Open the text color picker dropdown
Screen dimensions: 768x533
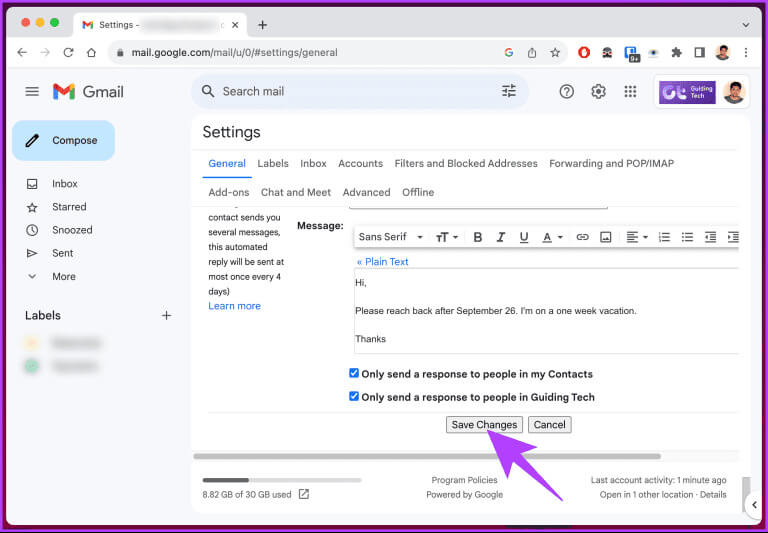pos(552,237)
